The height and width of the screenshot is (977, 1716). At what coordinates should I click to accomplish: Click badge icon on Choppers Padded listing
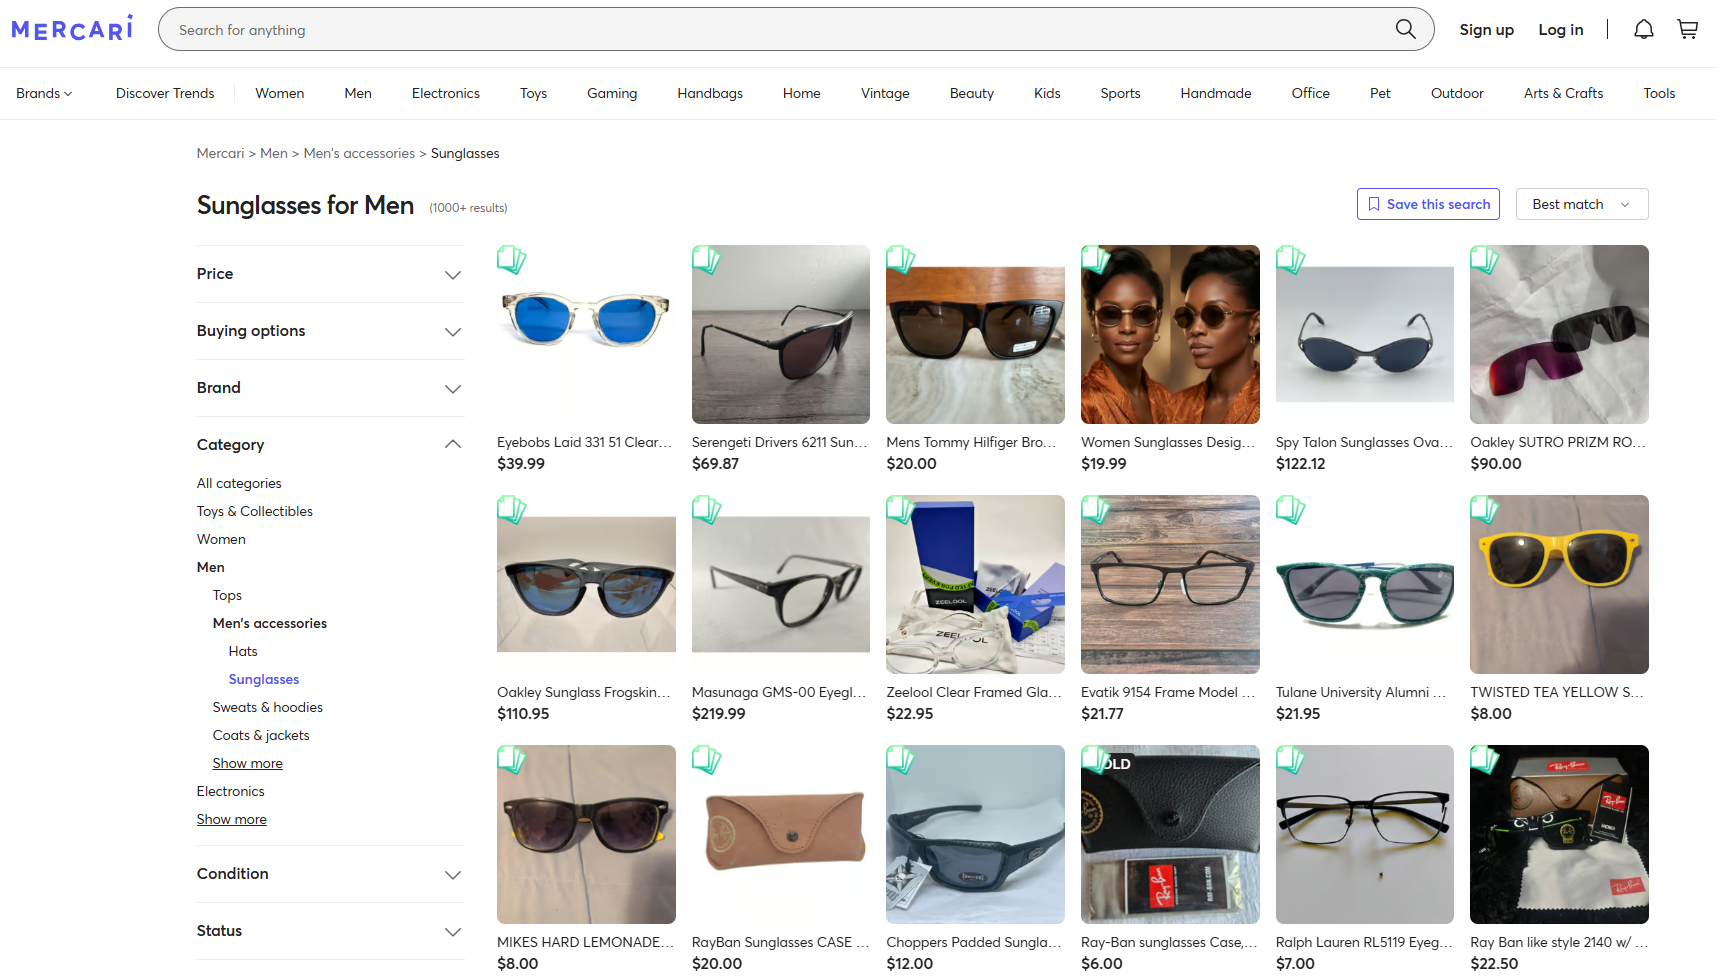coord(901,760)
